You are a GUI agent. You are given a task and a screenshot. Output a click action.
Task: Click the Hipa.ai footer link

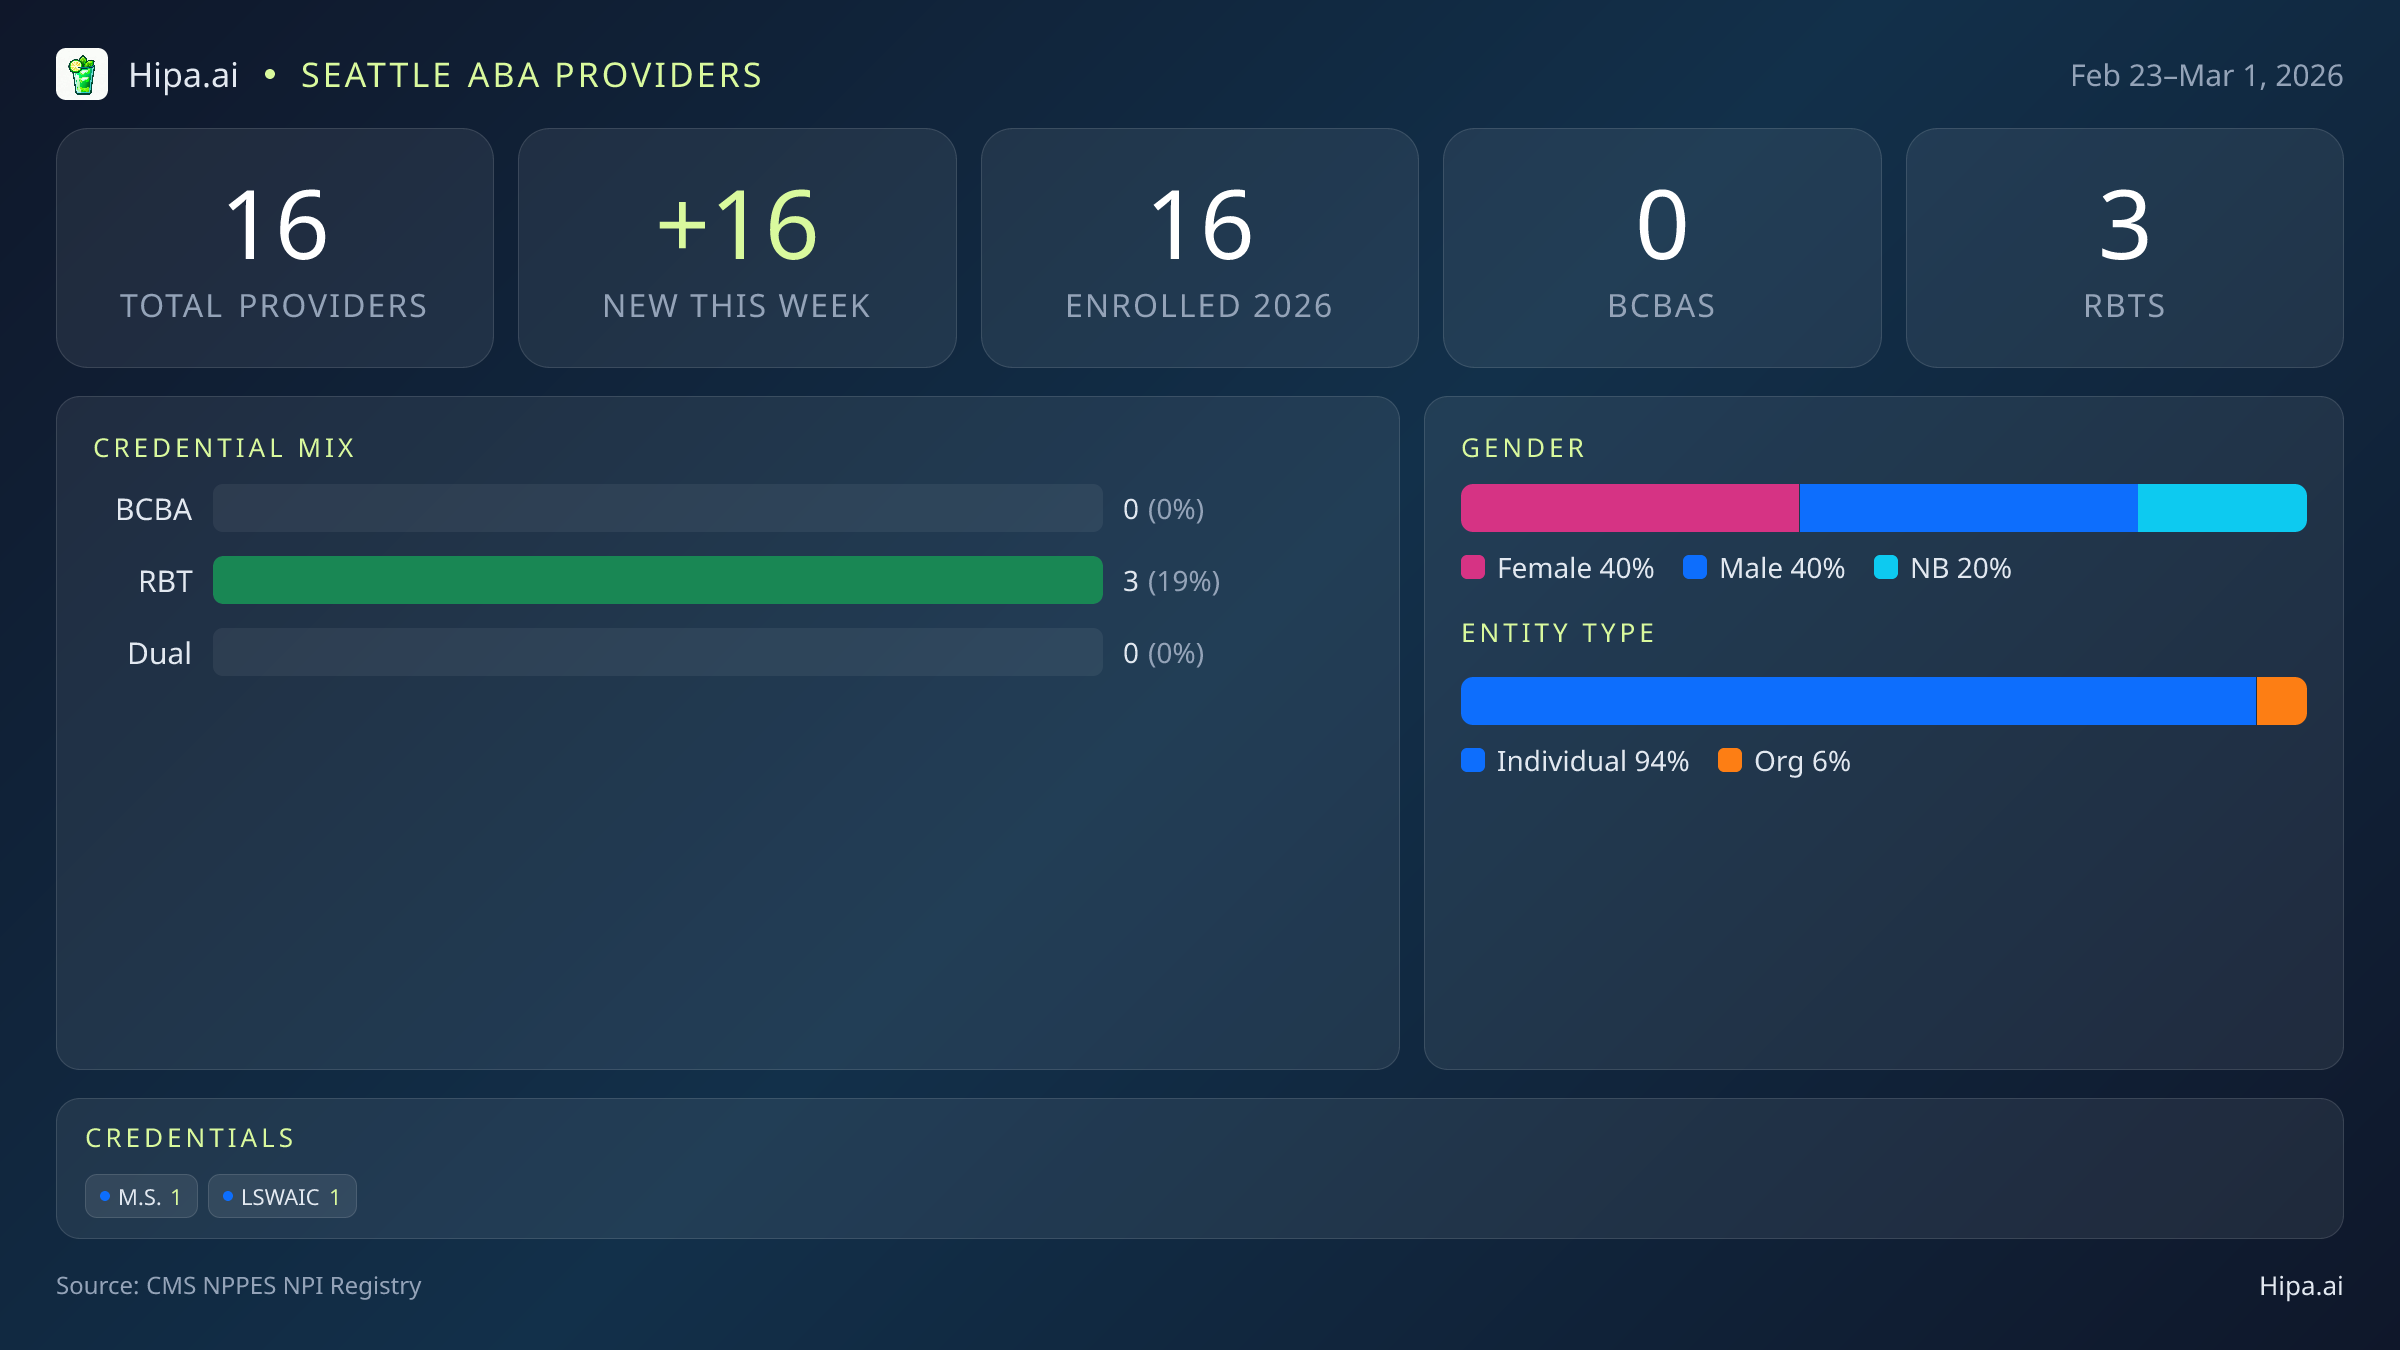(x=2300, y=1286)
